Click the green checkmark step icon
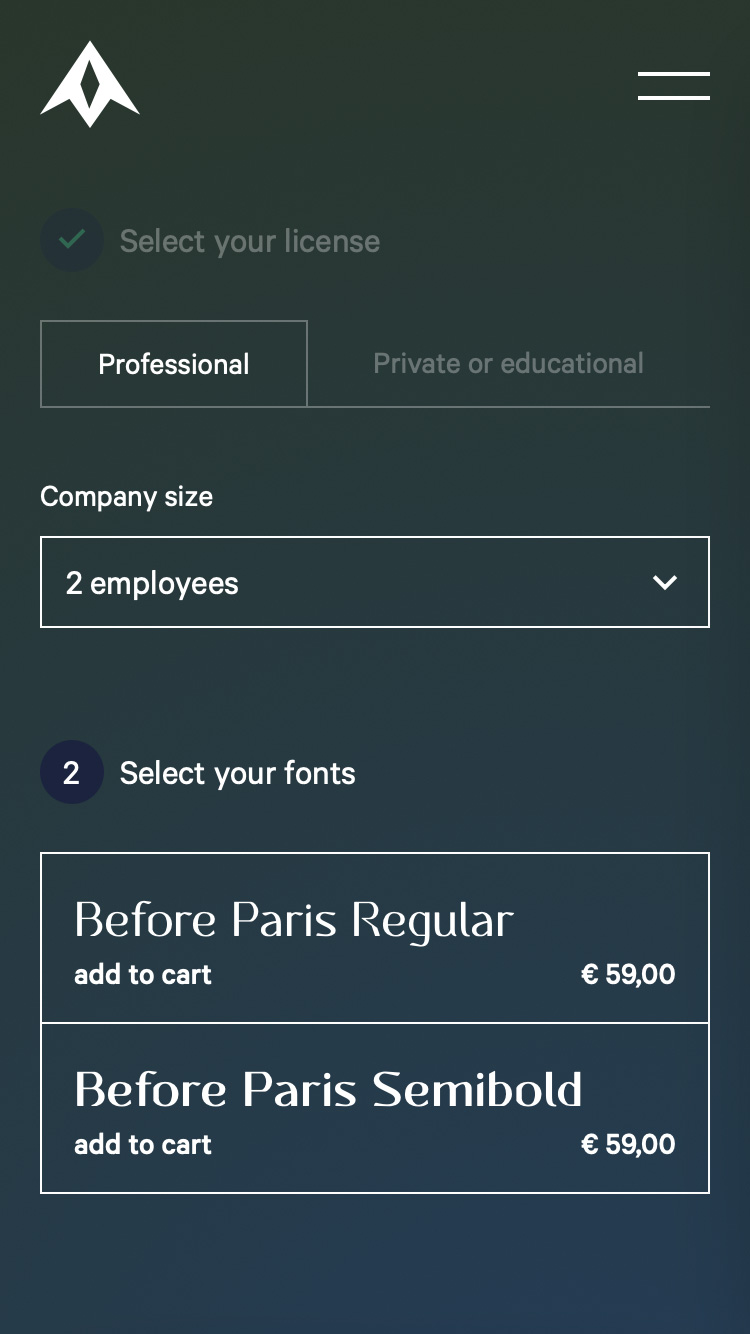The width and height of the screenshot is (750, 1334). [72, 240]
